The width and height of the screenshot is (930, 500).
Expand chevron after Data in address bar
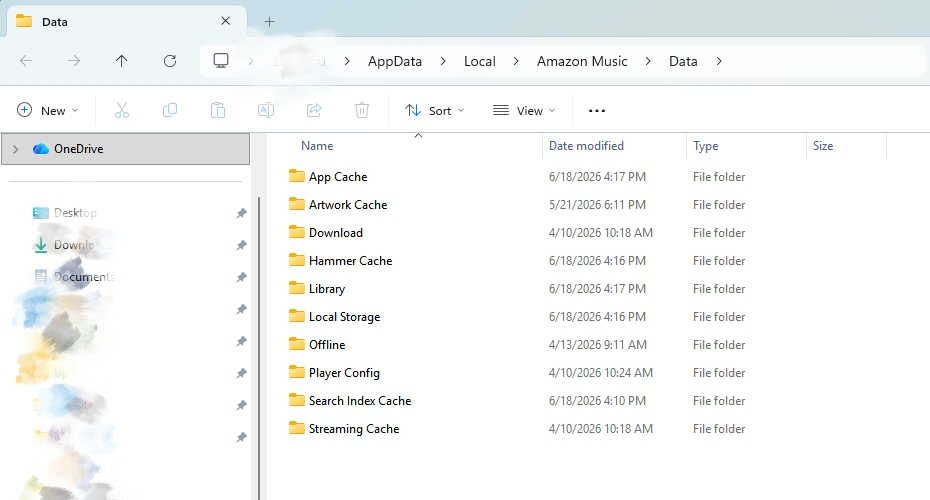click(x=719, y=61)
